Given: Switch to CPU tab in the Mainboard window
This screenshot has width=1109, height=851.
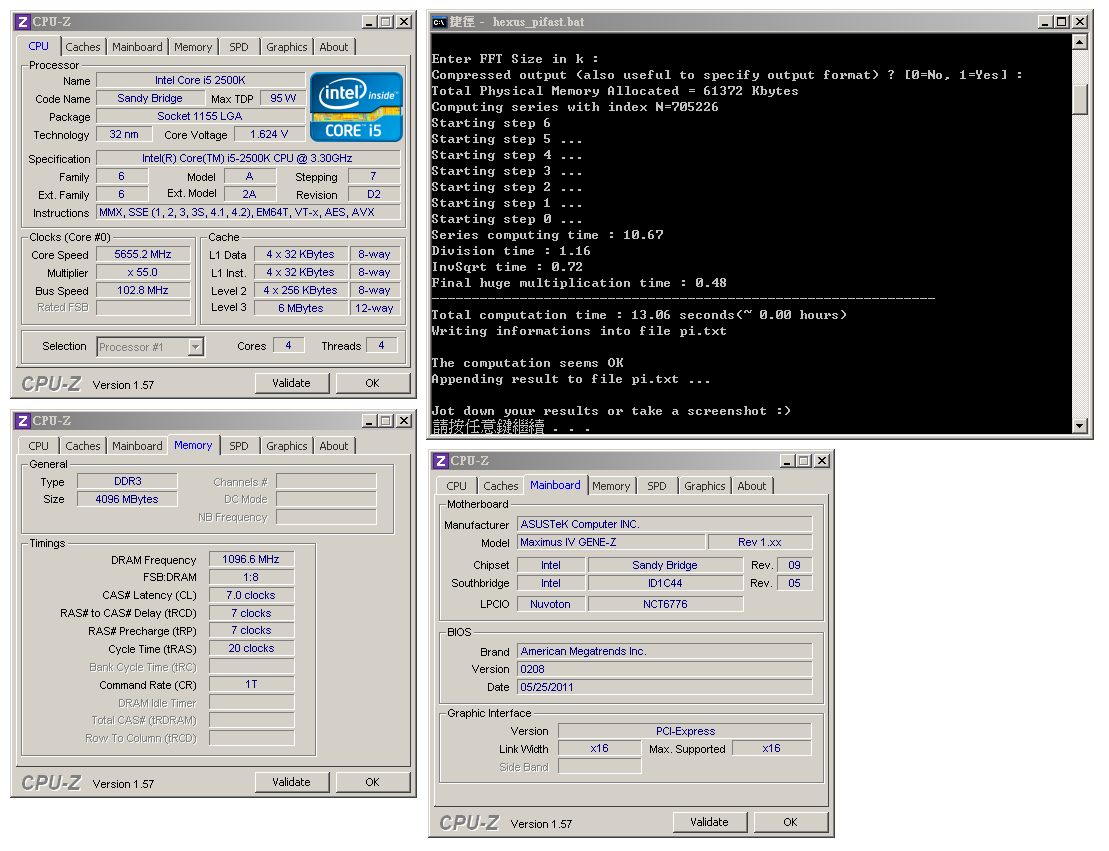Looking at the screenshot, I should pos(457,487).
